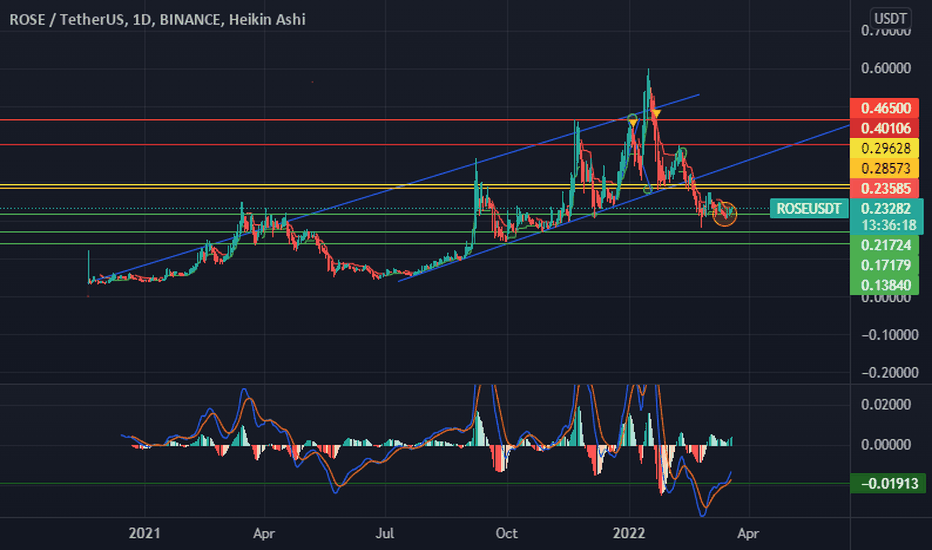Click the left yellow triangle marker near peak
This screenshot has height=550, width=932.
(x=633, y=123)
